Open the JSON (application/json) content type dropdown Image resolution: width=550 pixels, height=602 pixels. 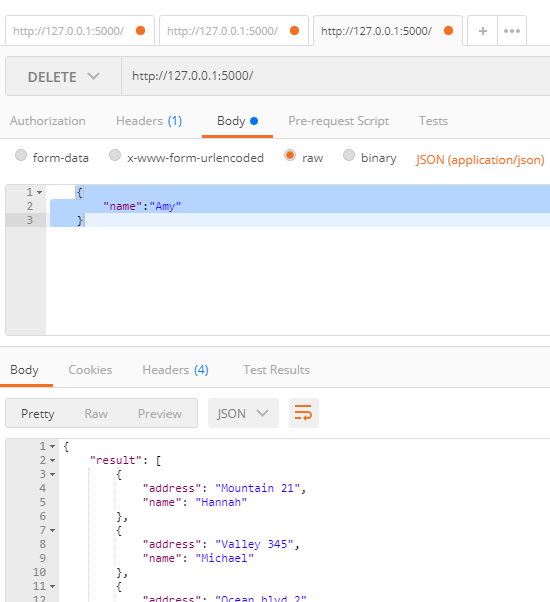(480, 160)
